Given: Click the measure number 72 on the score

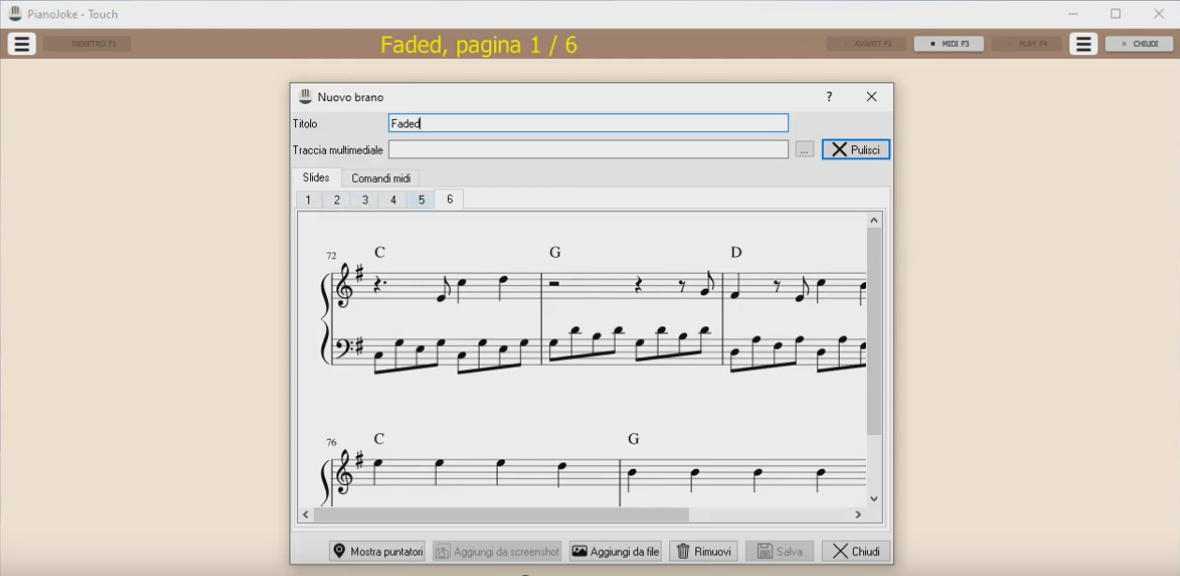Looking at the screenshot, I should pyautogui.click(x=331, y=256).
